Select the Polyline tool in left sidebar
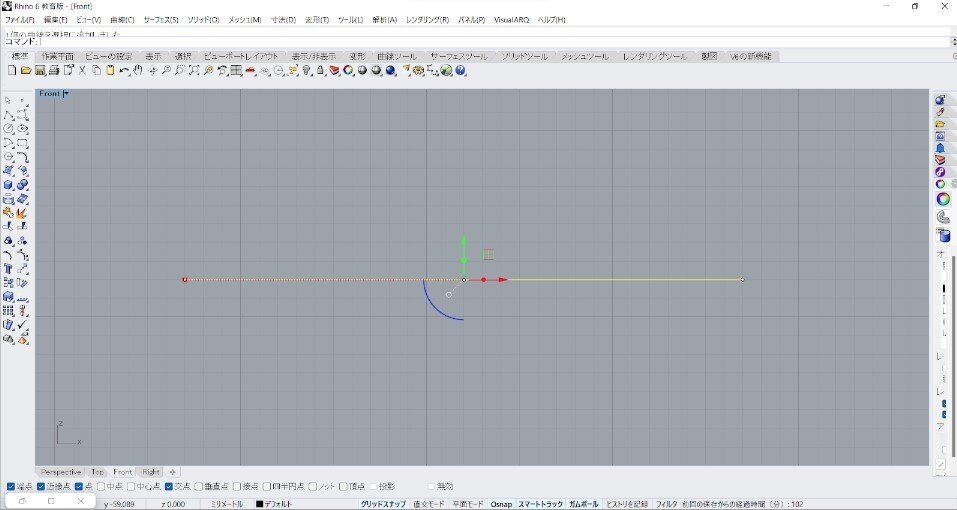 [x=9, y=115]
